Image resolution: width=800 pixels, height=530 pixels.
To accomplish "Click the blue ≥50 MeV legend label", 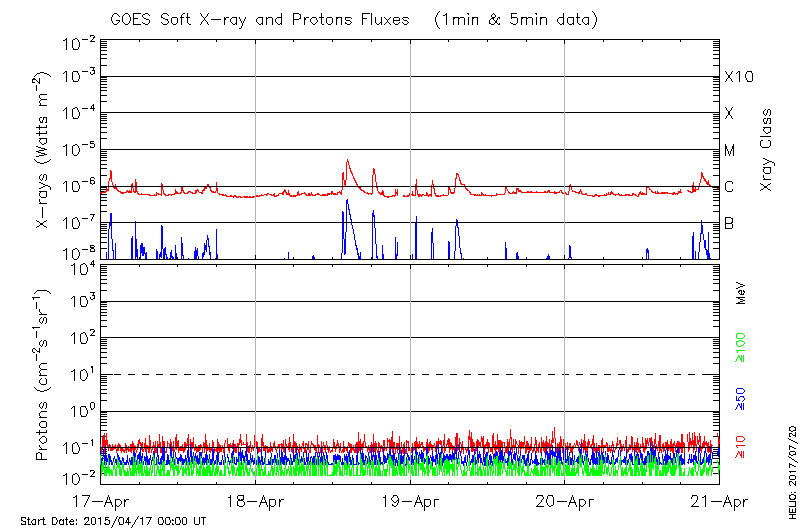I will (741, 398).
